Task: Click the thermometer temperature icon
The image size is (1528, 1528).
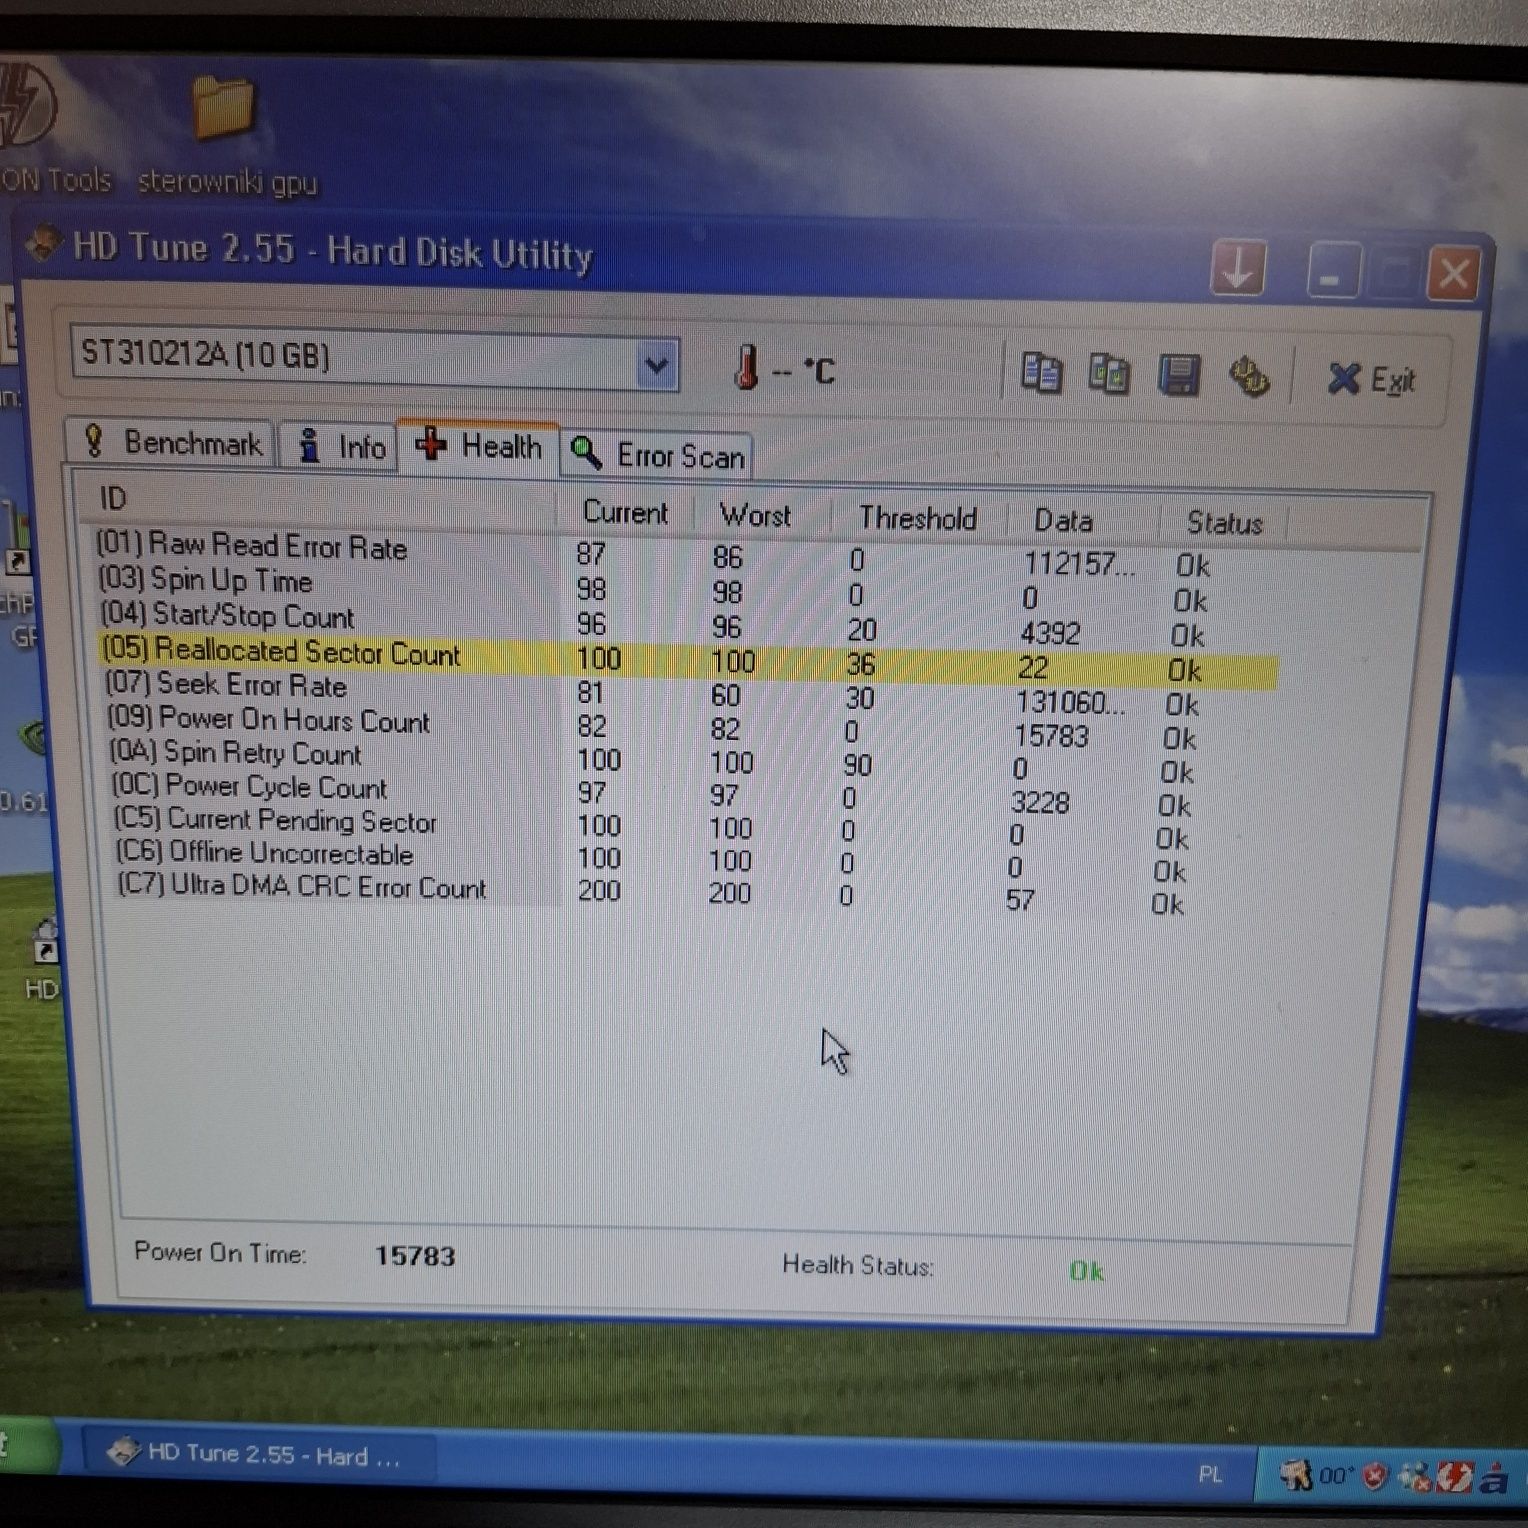Action: 746,368
